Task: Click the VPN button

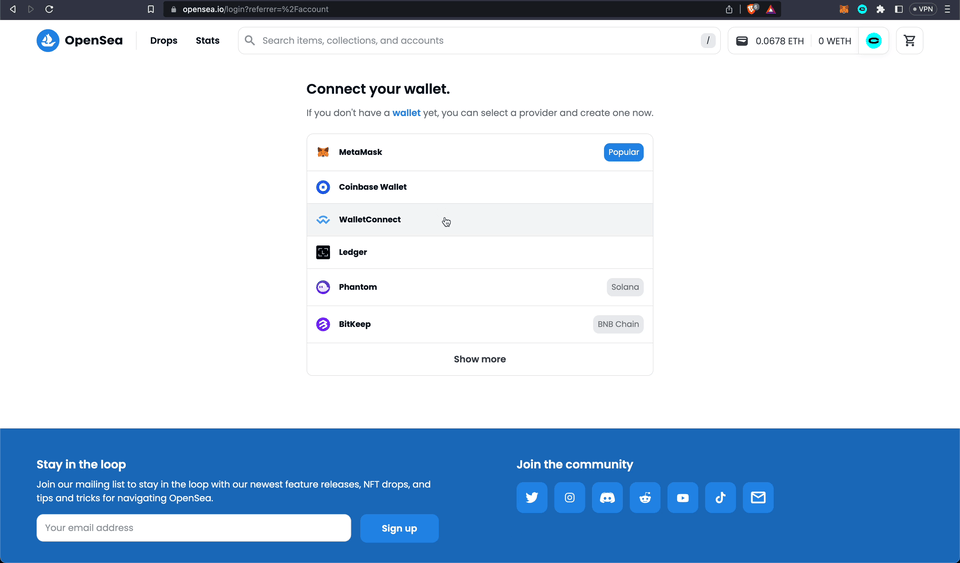Action: (x=923, y=9)
